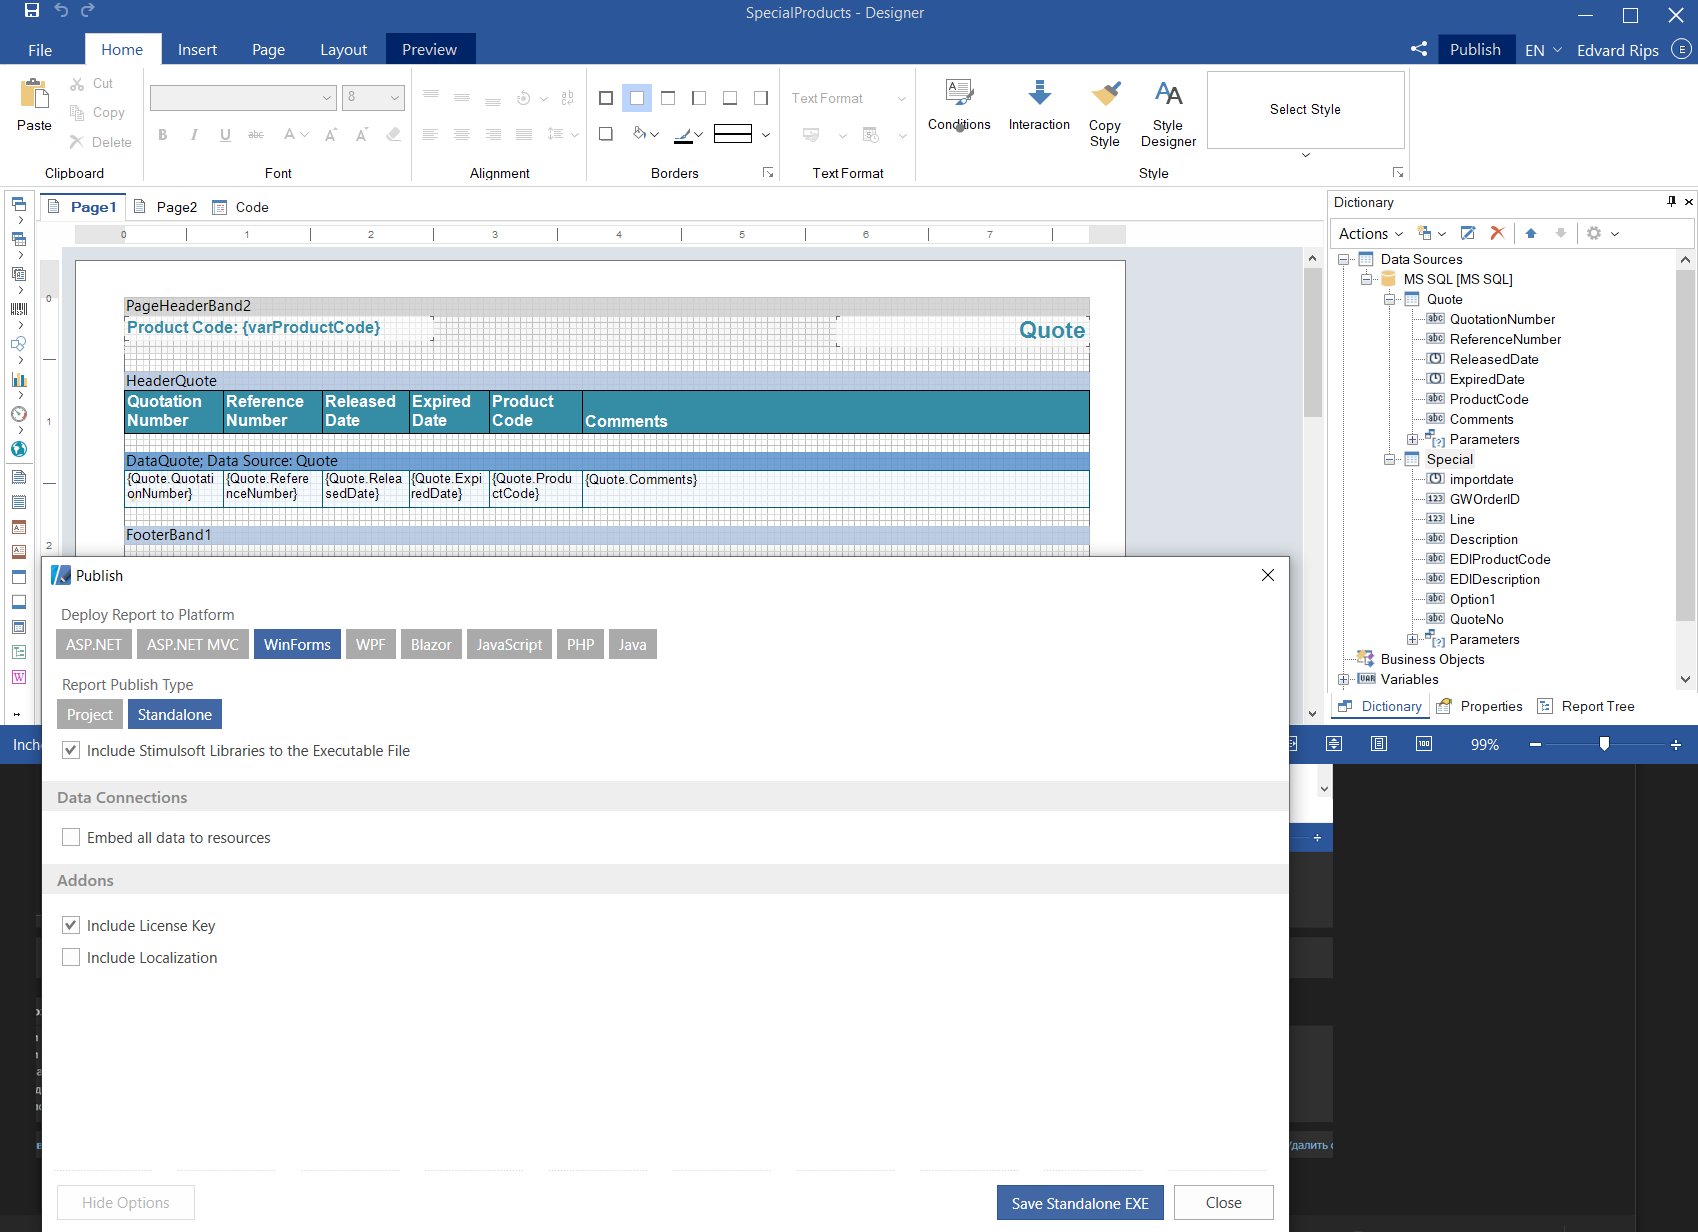Viewport: 1698px width, 1232px height.
Task: Open the Style Designer
Action: (x=1168, y=113)
